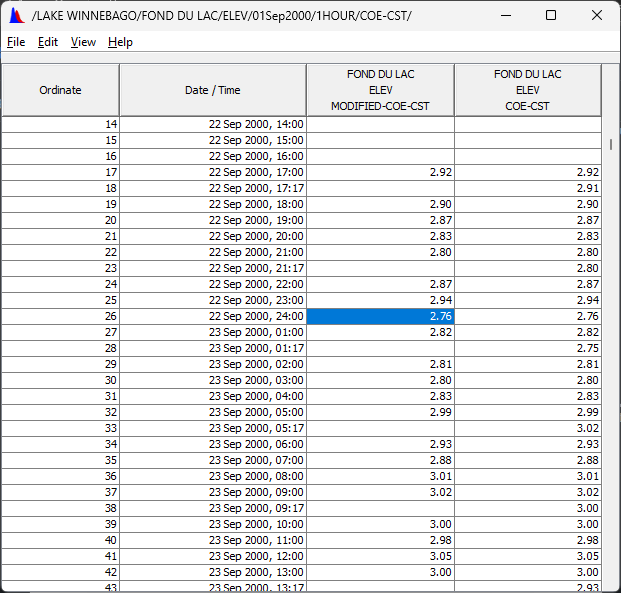The height and width of the screenshot is (593, 621).
Task: Click ordinate 30 row number
Action: [x=60, y=380]
